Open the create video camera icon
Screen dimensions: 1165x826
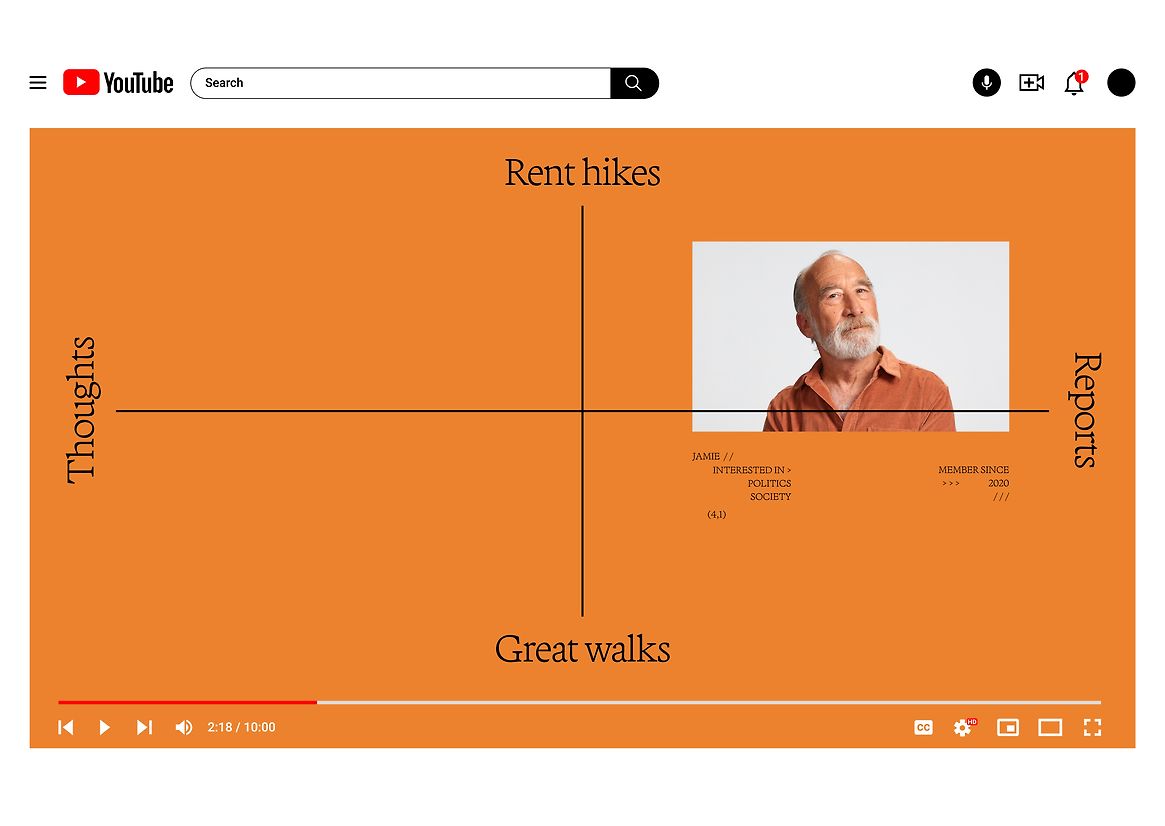click(x=1031, y=83)
